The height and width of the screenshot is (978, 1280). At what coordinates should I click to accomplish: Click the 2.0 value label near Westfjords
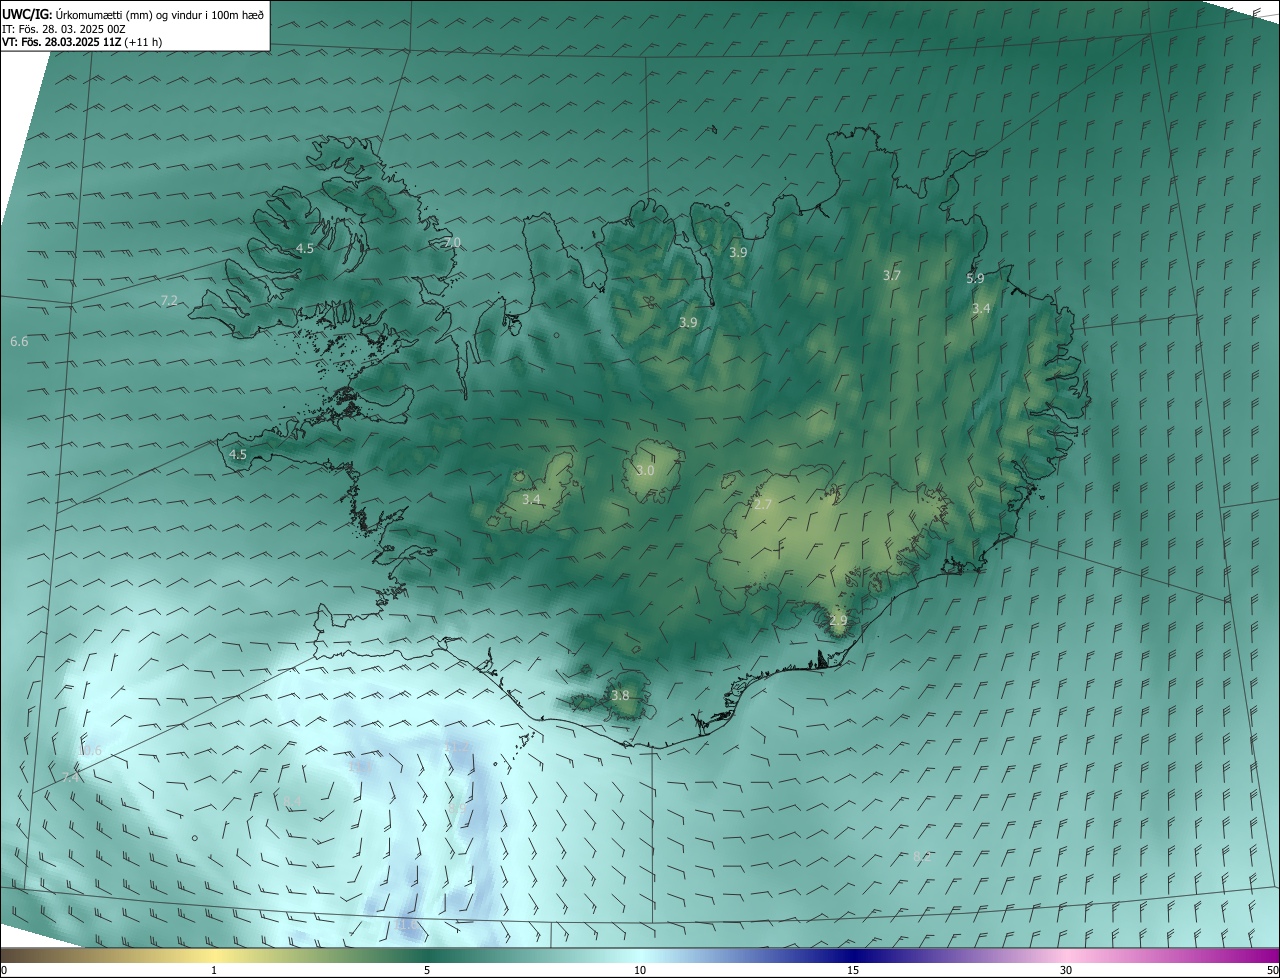coord(452,242)
